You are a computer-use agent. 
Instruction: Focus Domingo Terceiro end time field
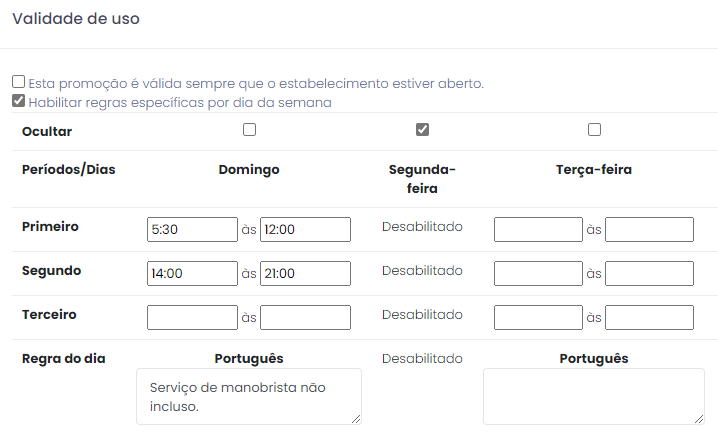(x=305, y=317)
